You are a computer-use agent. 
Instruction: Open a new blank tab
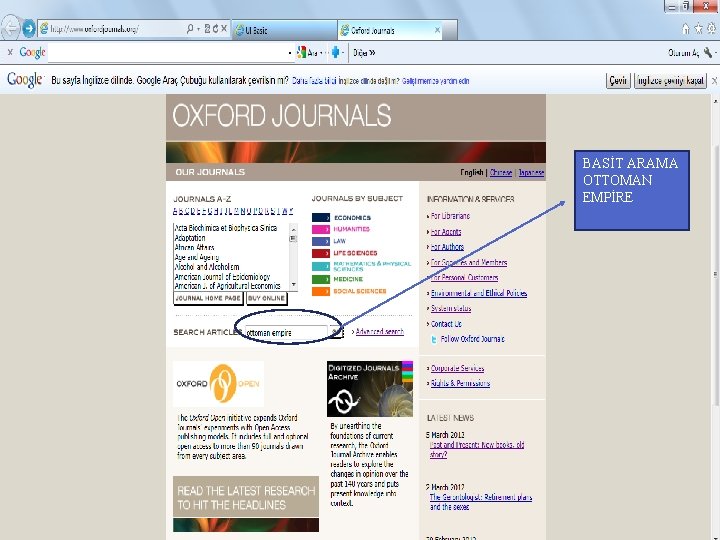click(x=450, y=30)
